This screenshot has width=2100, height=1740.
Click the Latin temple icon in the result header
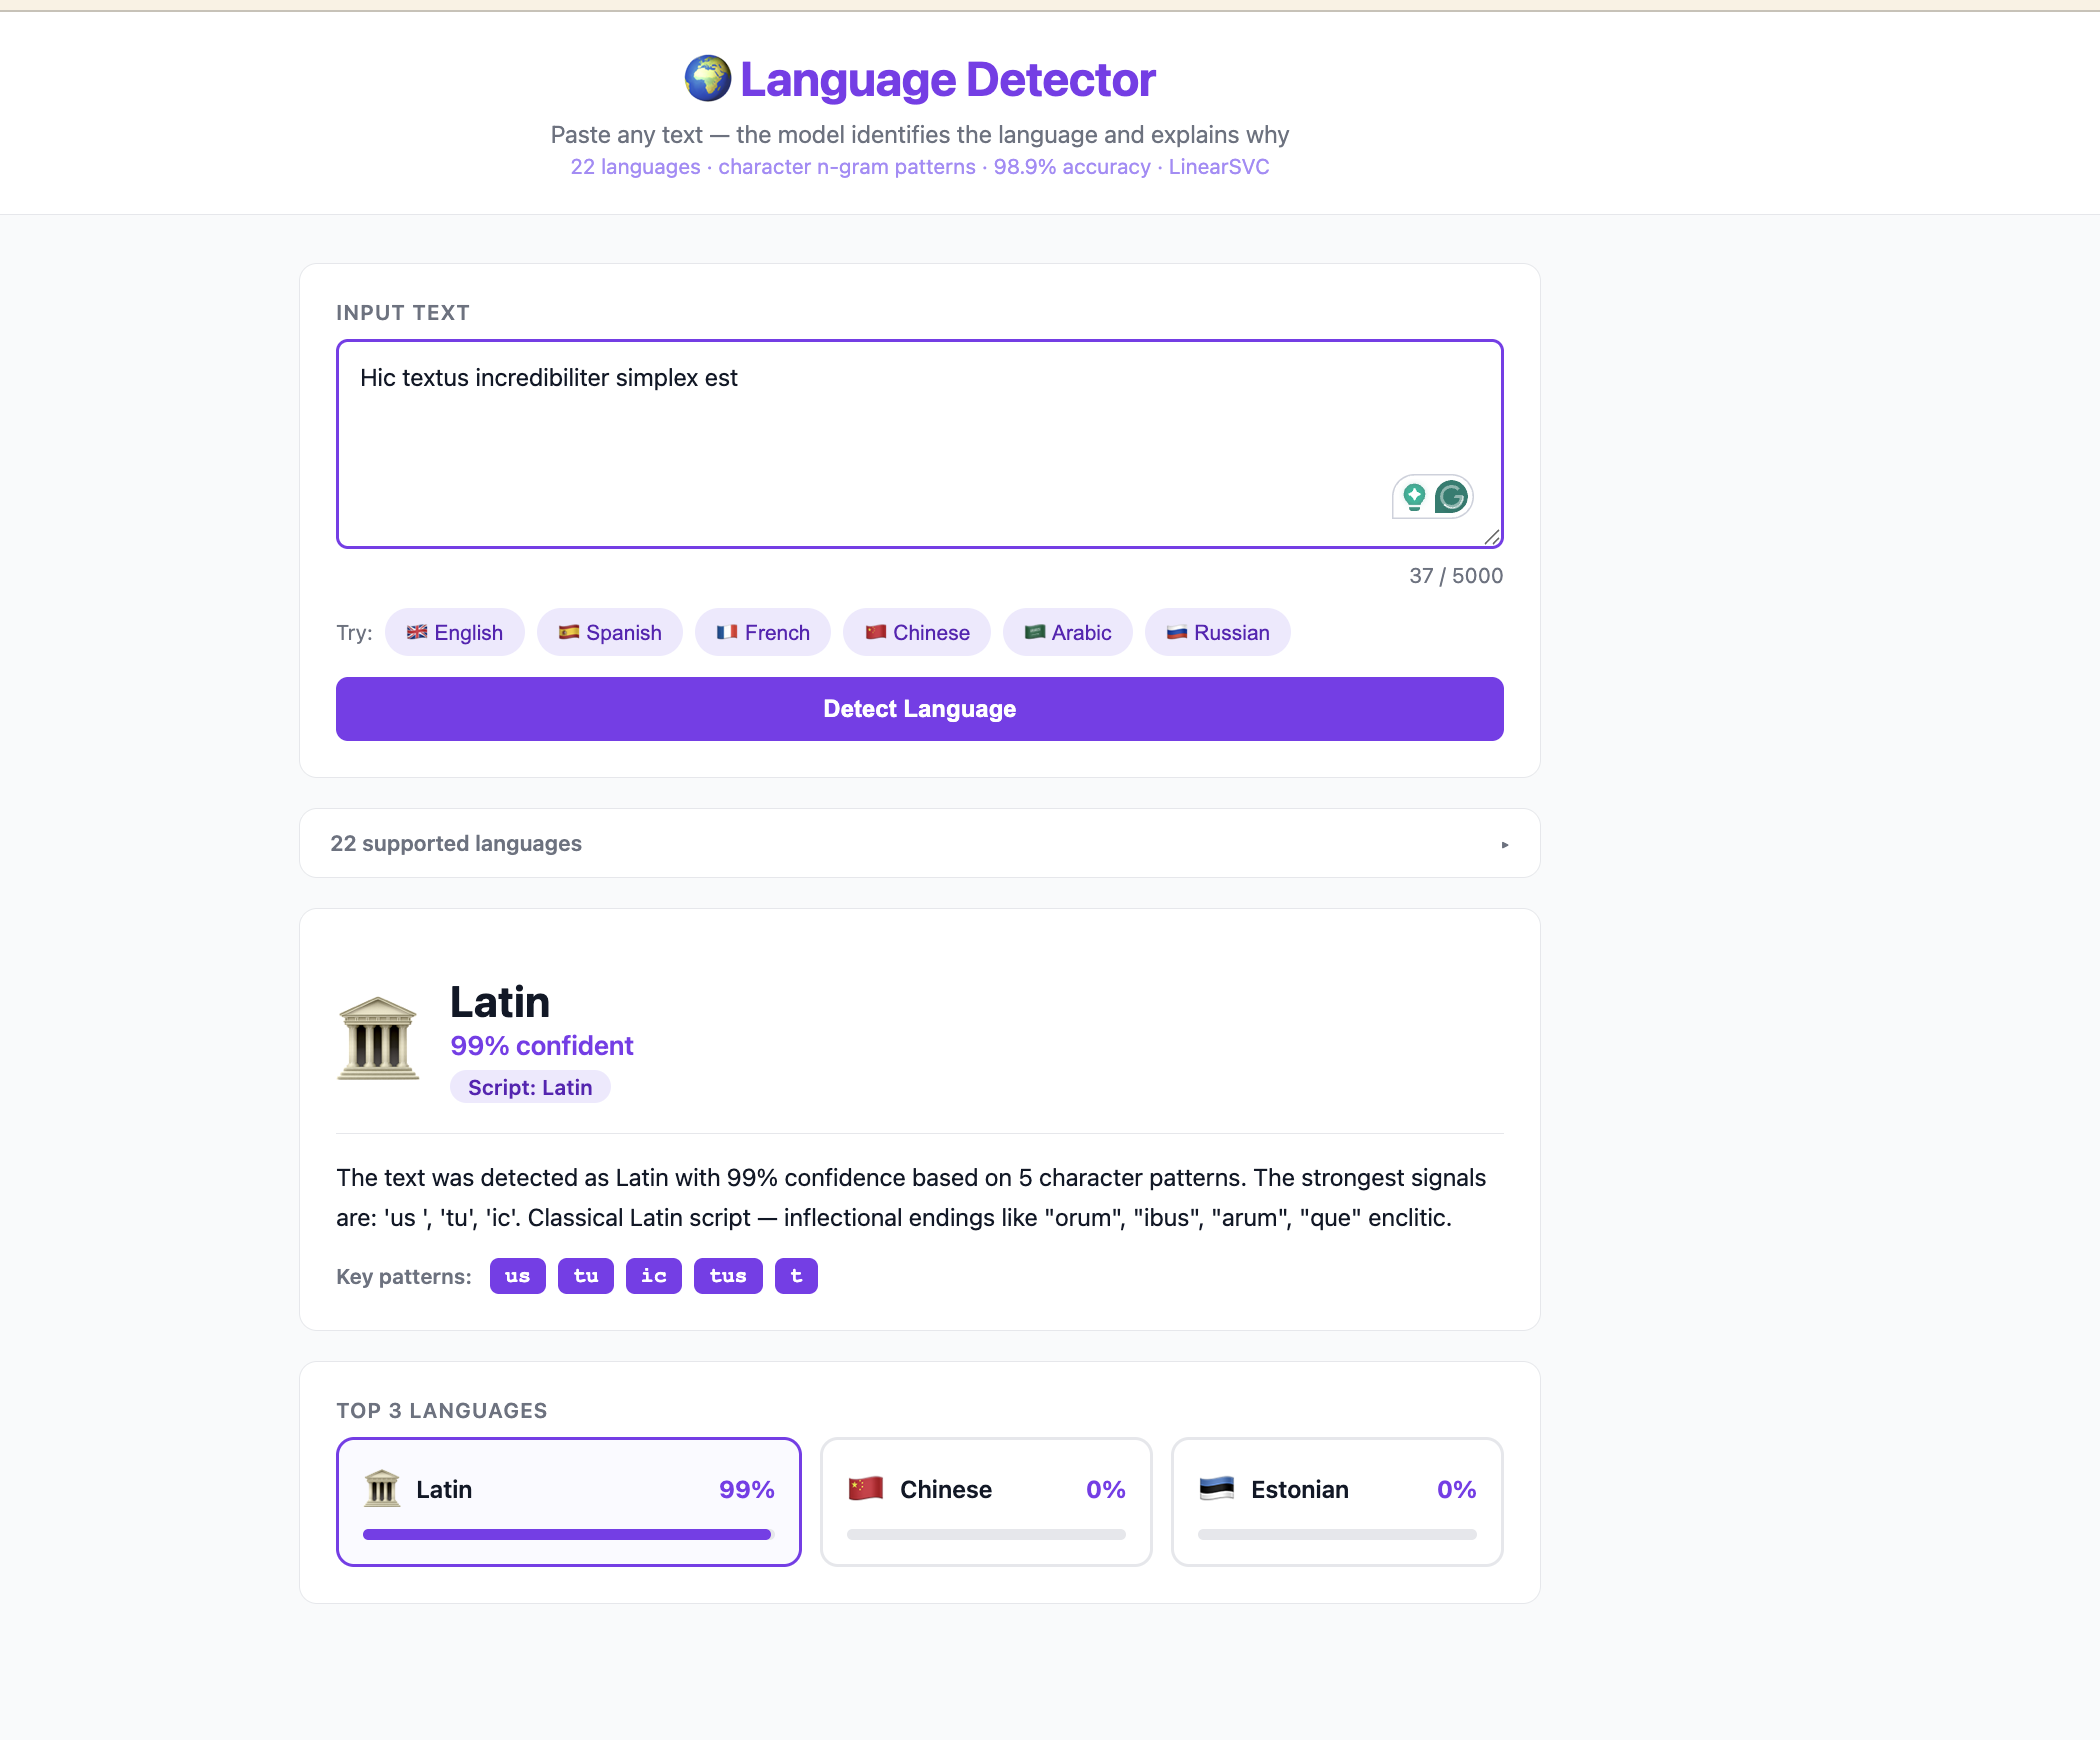[x=378, y=1038]
